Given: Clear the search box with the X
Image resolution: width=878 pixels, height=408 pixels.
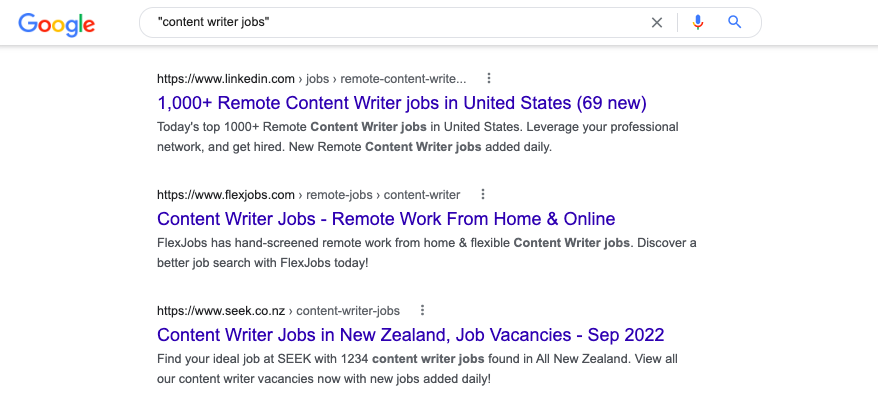Looking at the screenshot, I should coord(657,23).
